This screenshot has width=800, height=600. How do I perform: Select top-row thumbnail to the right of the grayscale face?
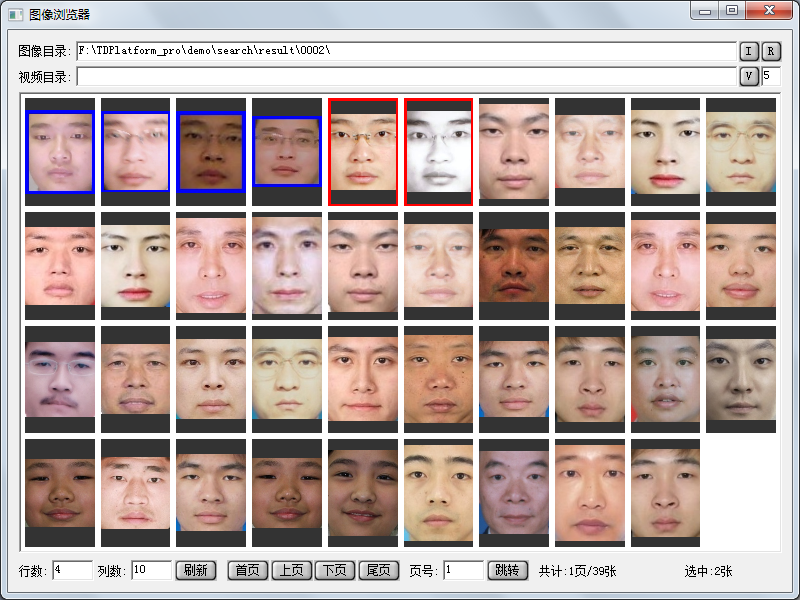click(x=514, y=152)
